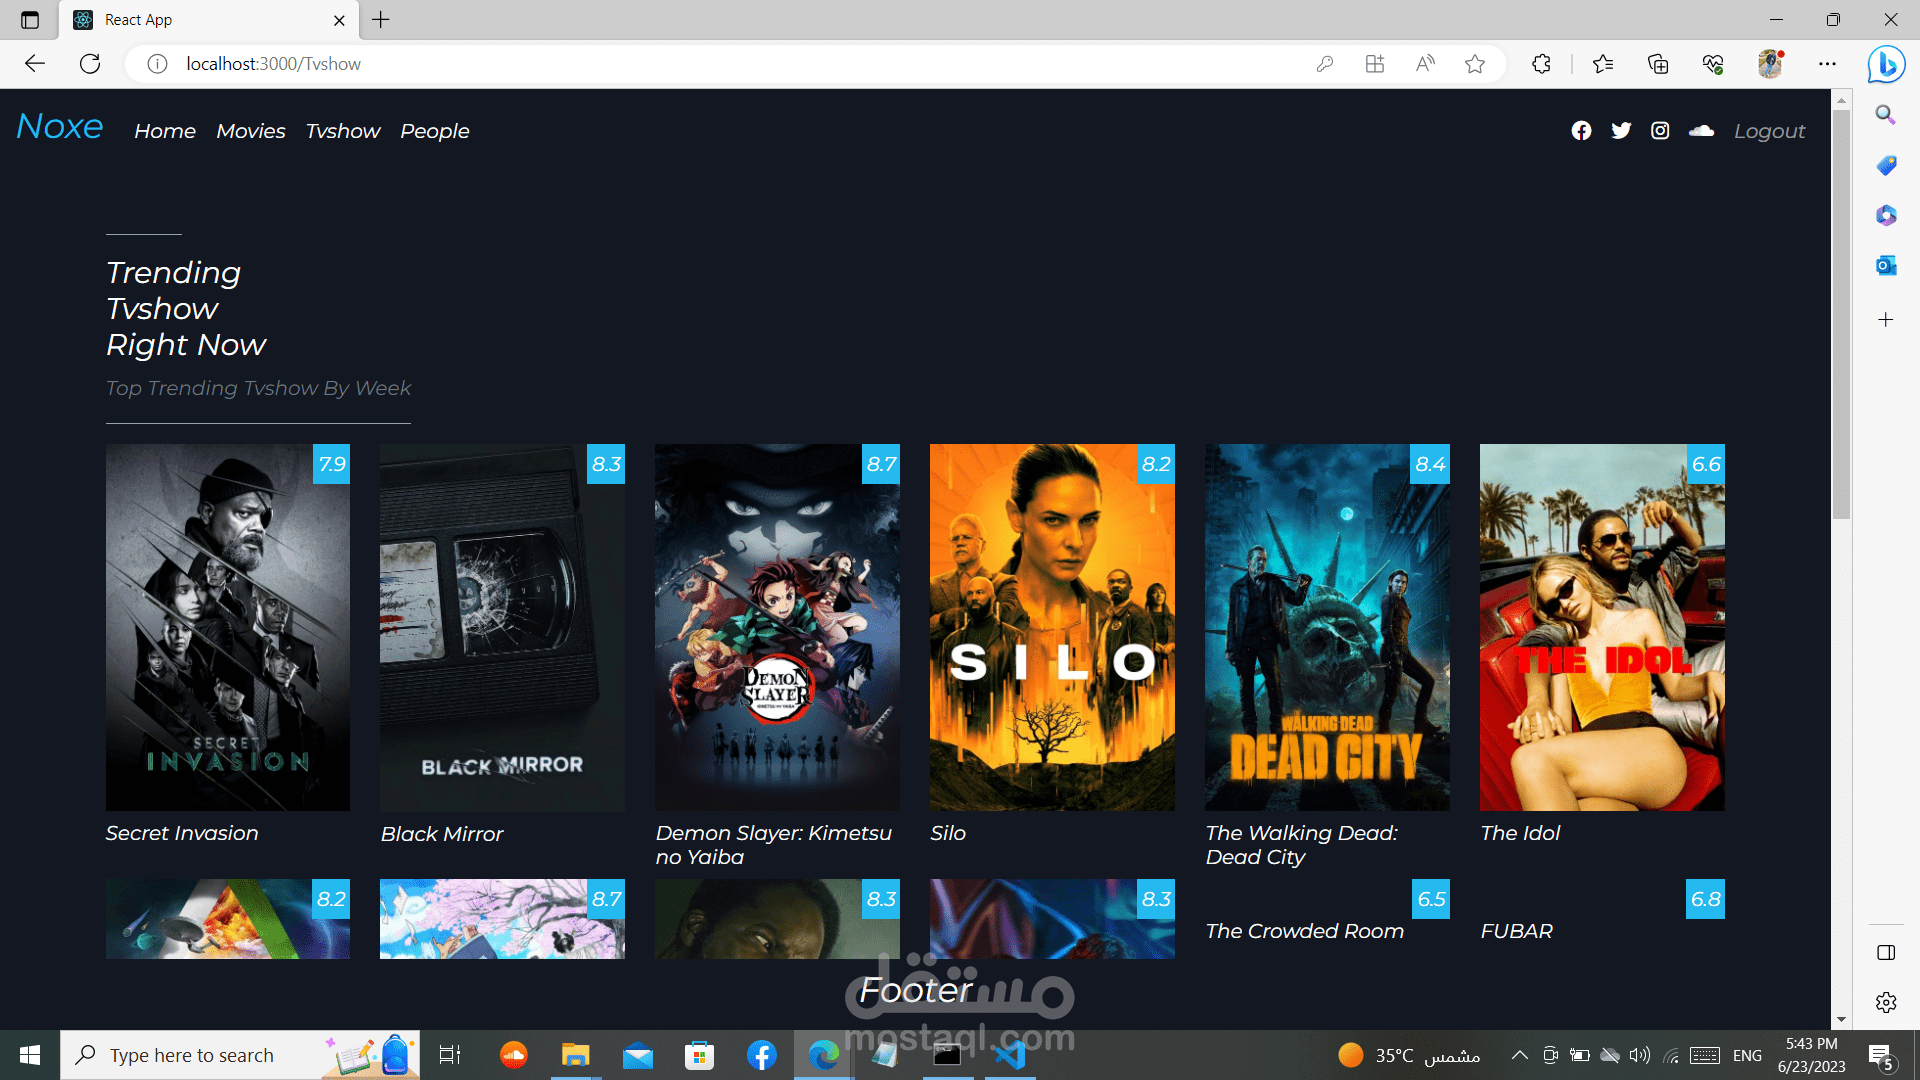Open the Silo show poster

pyautogui.click(x=1052, y=627)
